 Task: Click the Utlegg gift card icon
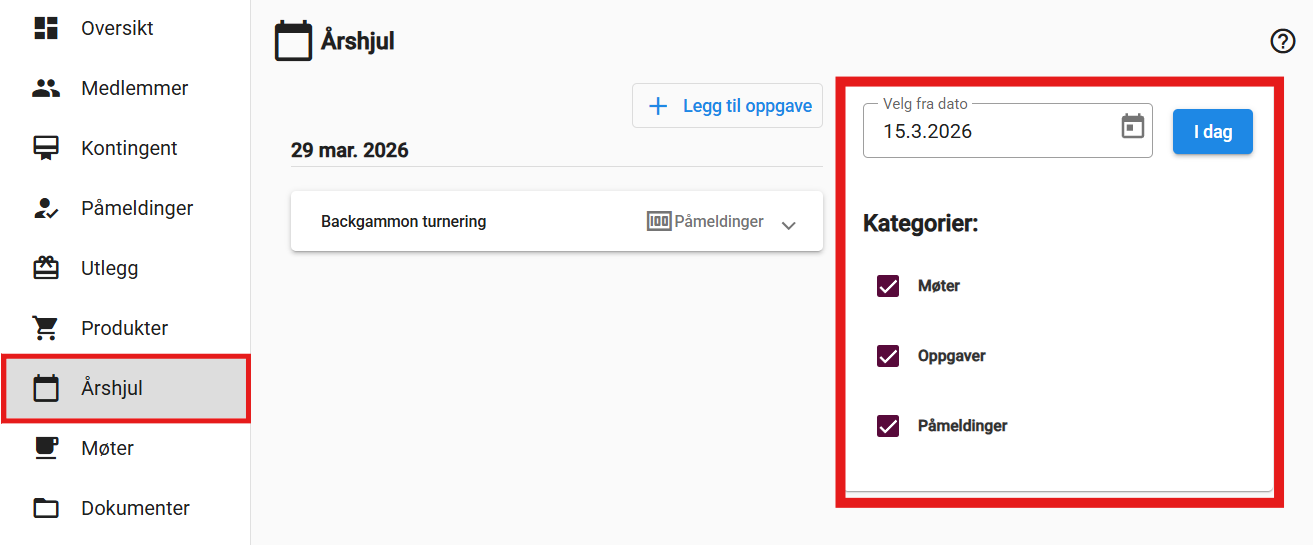point(46,268)
